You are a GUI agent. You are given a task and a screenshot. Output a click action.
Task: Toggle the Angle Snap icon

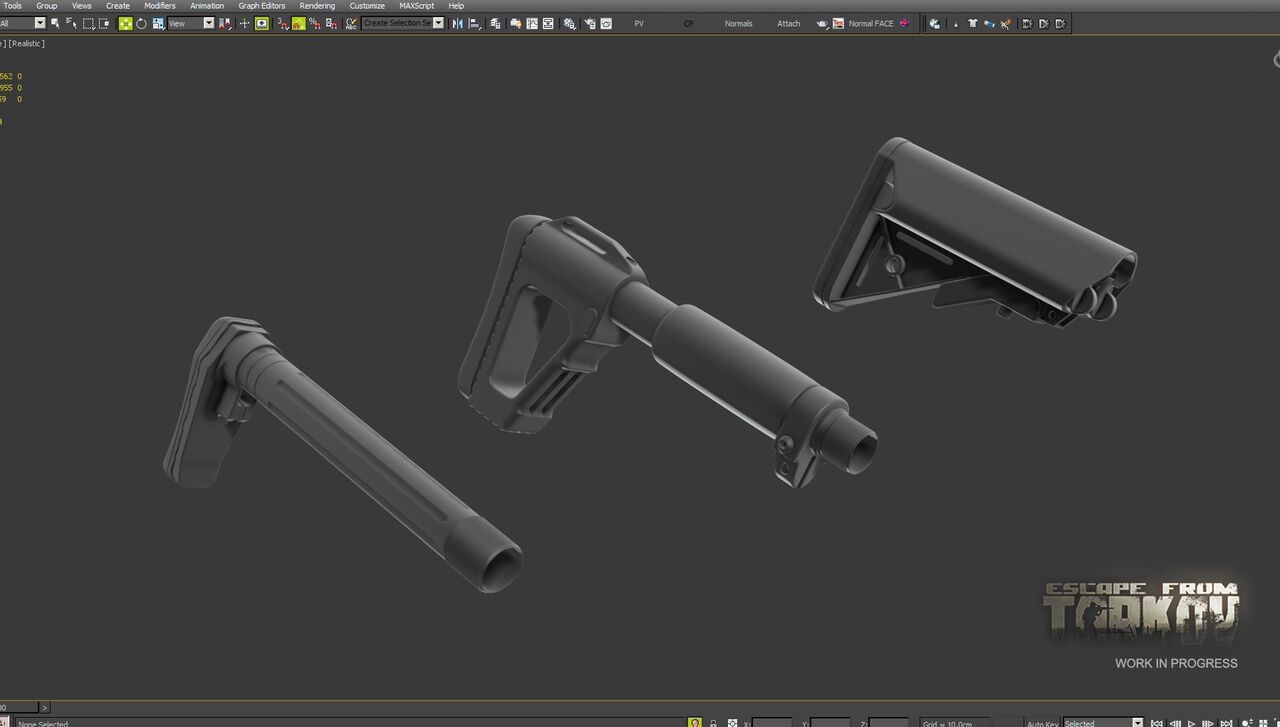click(x=298, y=23)
